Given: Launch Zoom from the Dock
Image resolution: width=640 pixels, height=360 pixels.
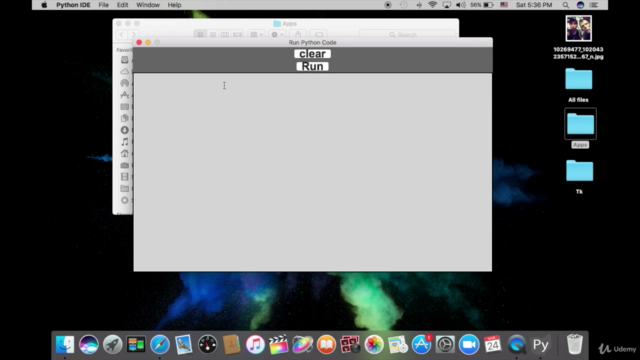Looking at the screenshot, I should coord(469,344).
